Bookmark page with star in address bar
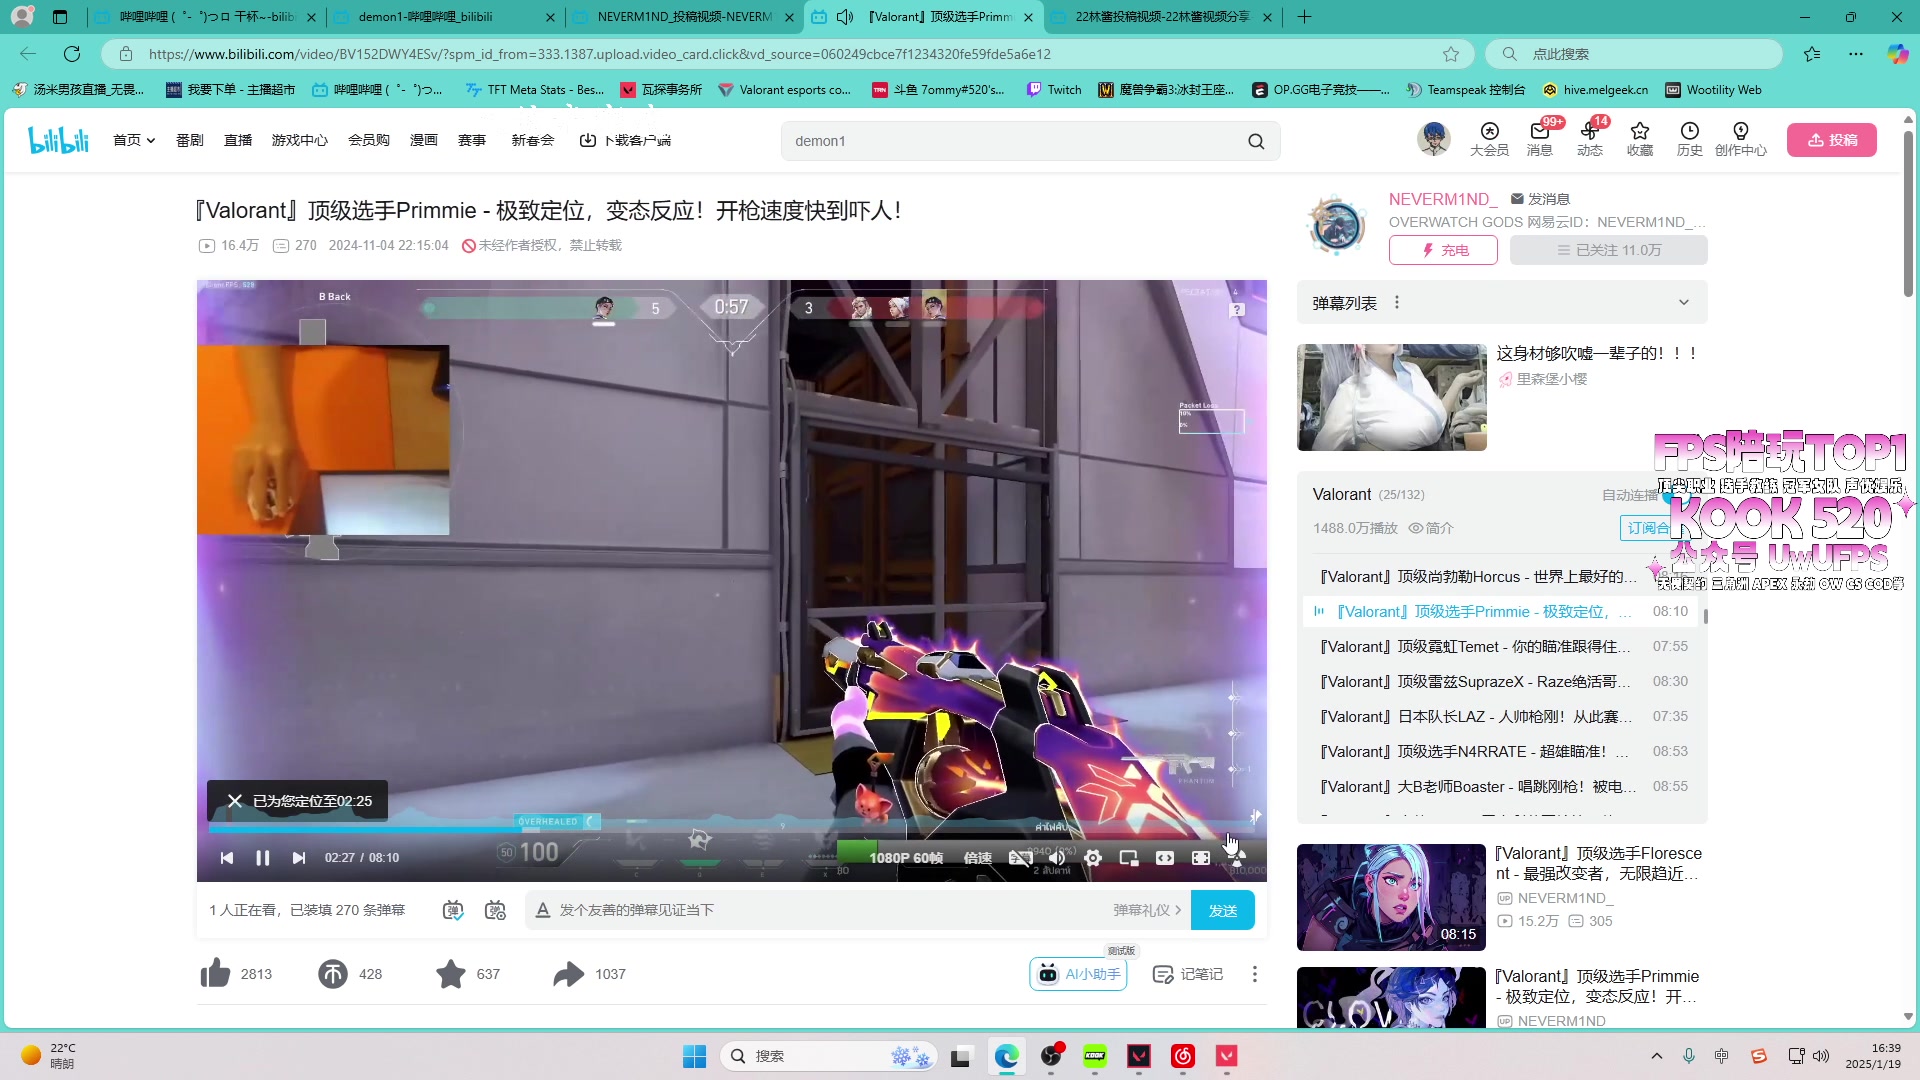The height and width of the screenshot is (1080, 1920). tap(1451, 54)
